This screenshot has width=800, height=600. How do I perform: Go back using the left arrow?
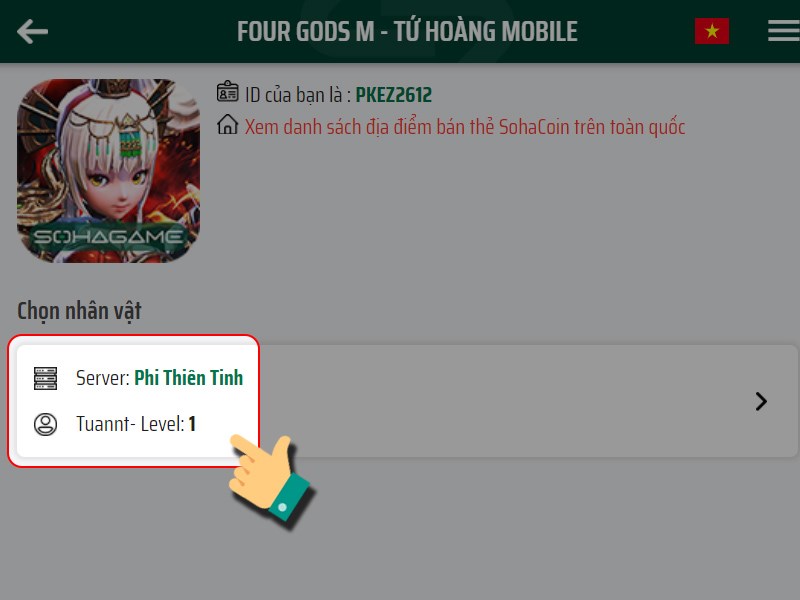click(32, 32)
